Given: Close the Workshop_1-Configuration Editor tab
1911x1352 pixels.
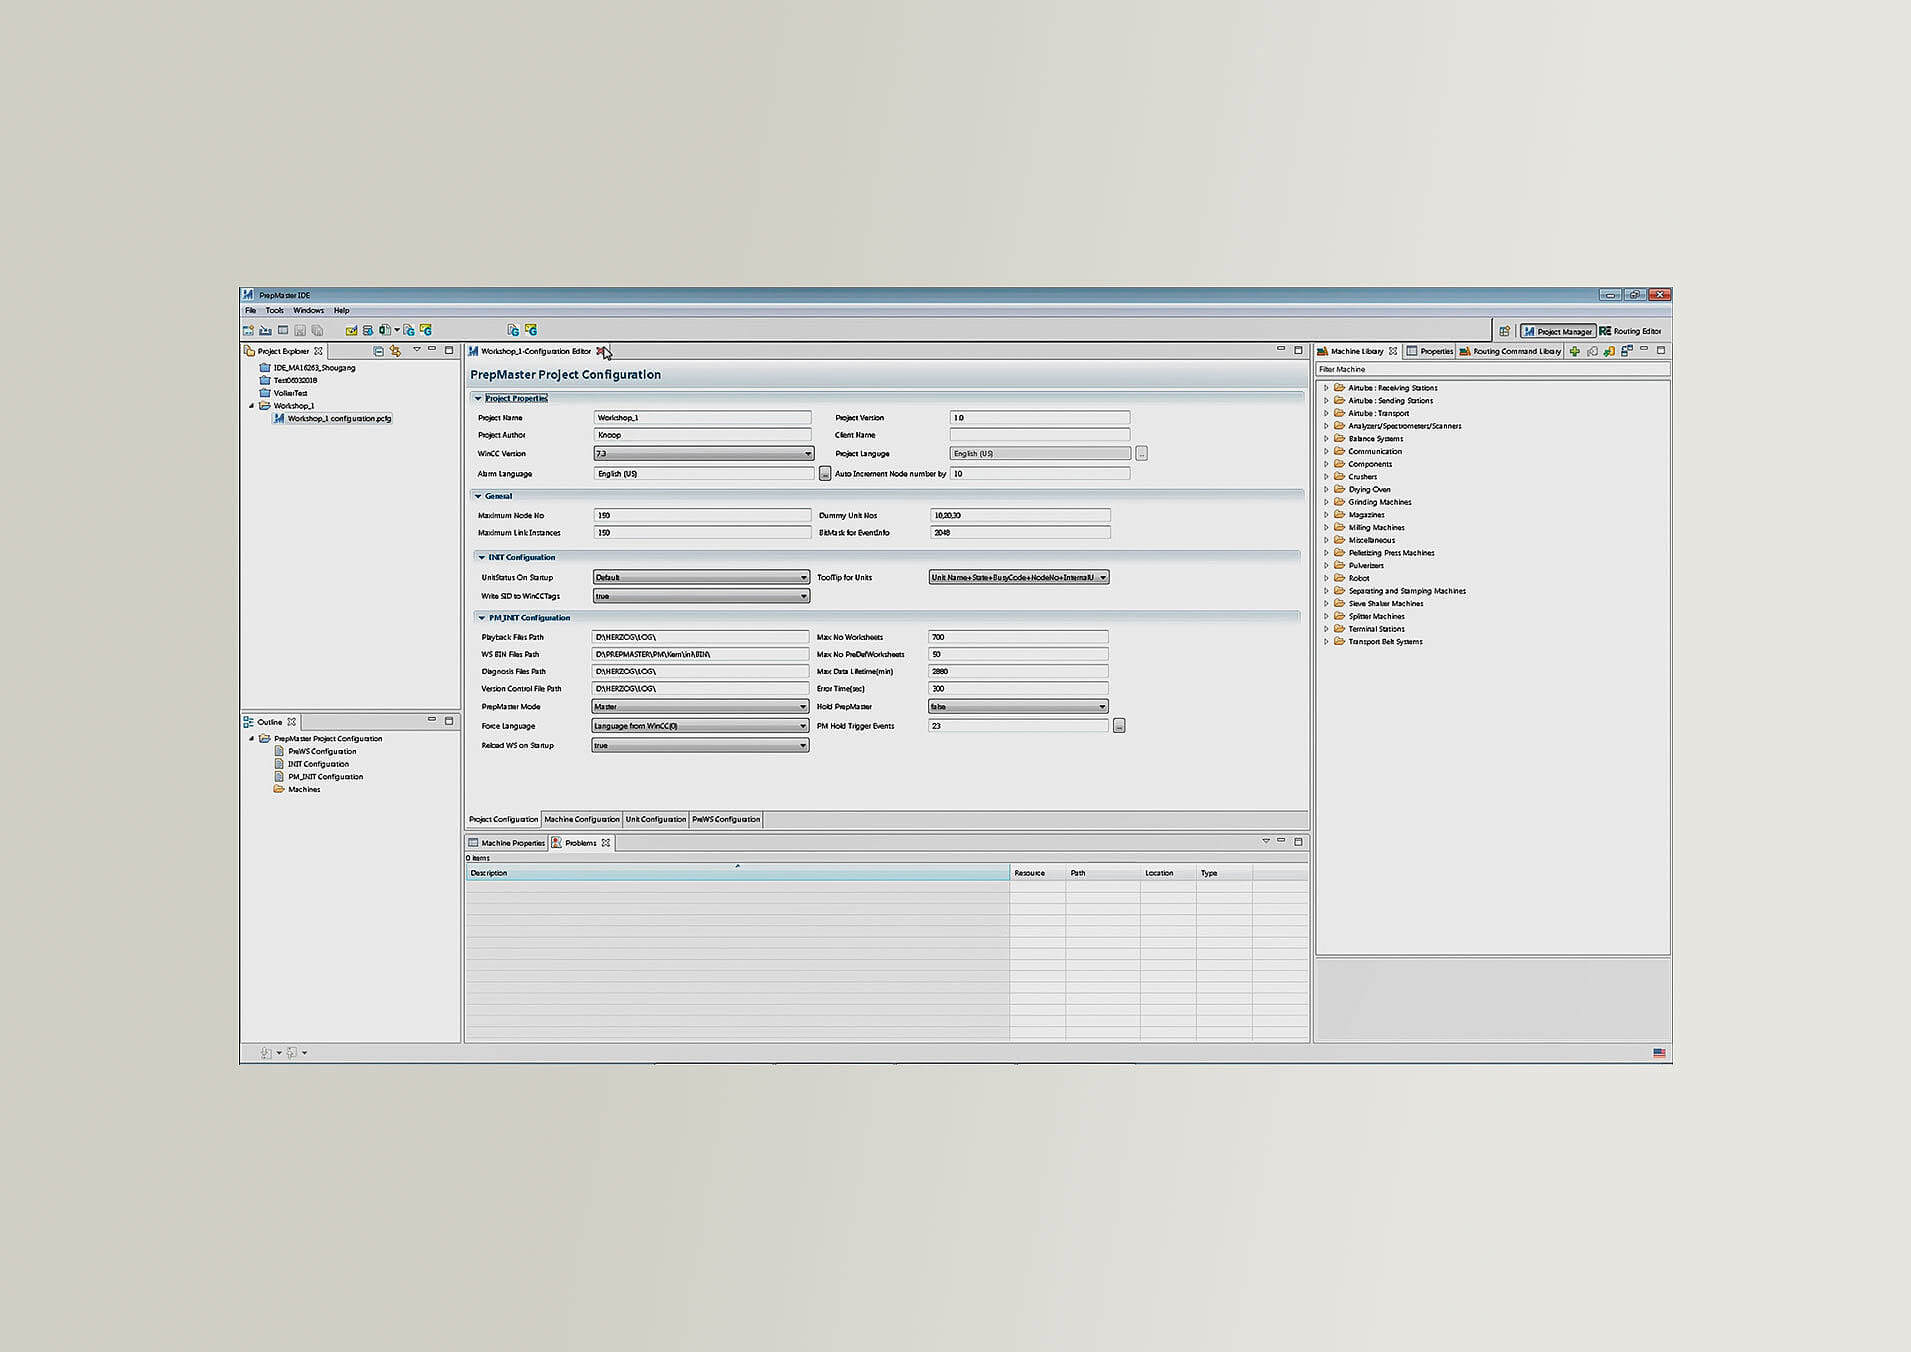Looking at the screenshot, I should (x=601, y=351).
